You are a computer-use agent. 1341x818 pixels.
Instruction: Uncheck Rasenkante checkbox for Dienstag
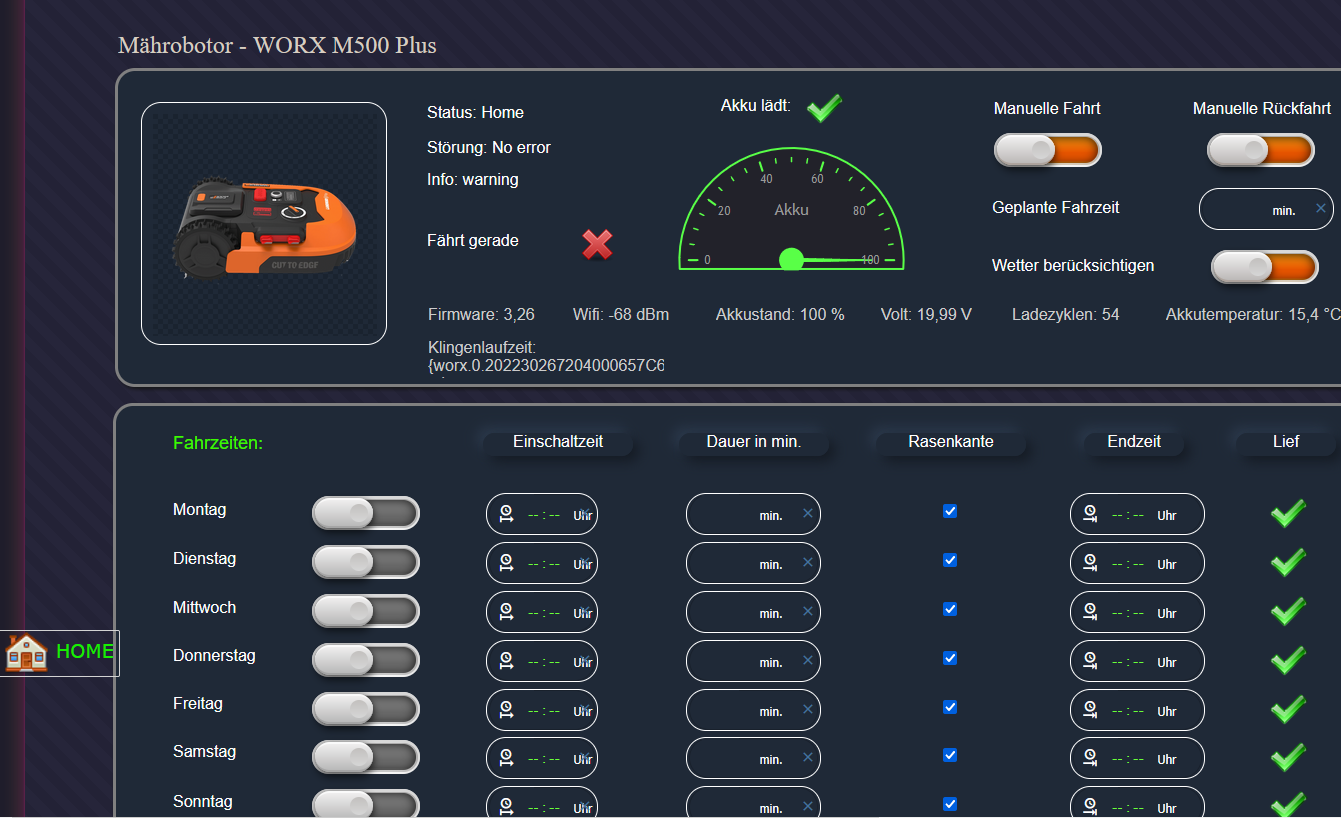[950, 560]
